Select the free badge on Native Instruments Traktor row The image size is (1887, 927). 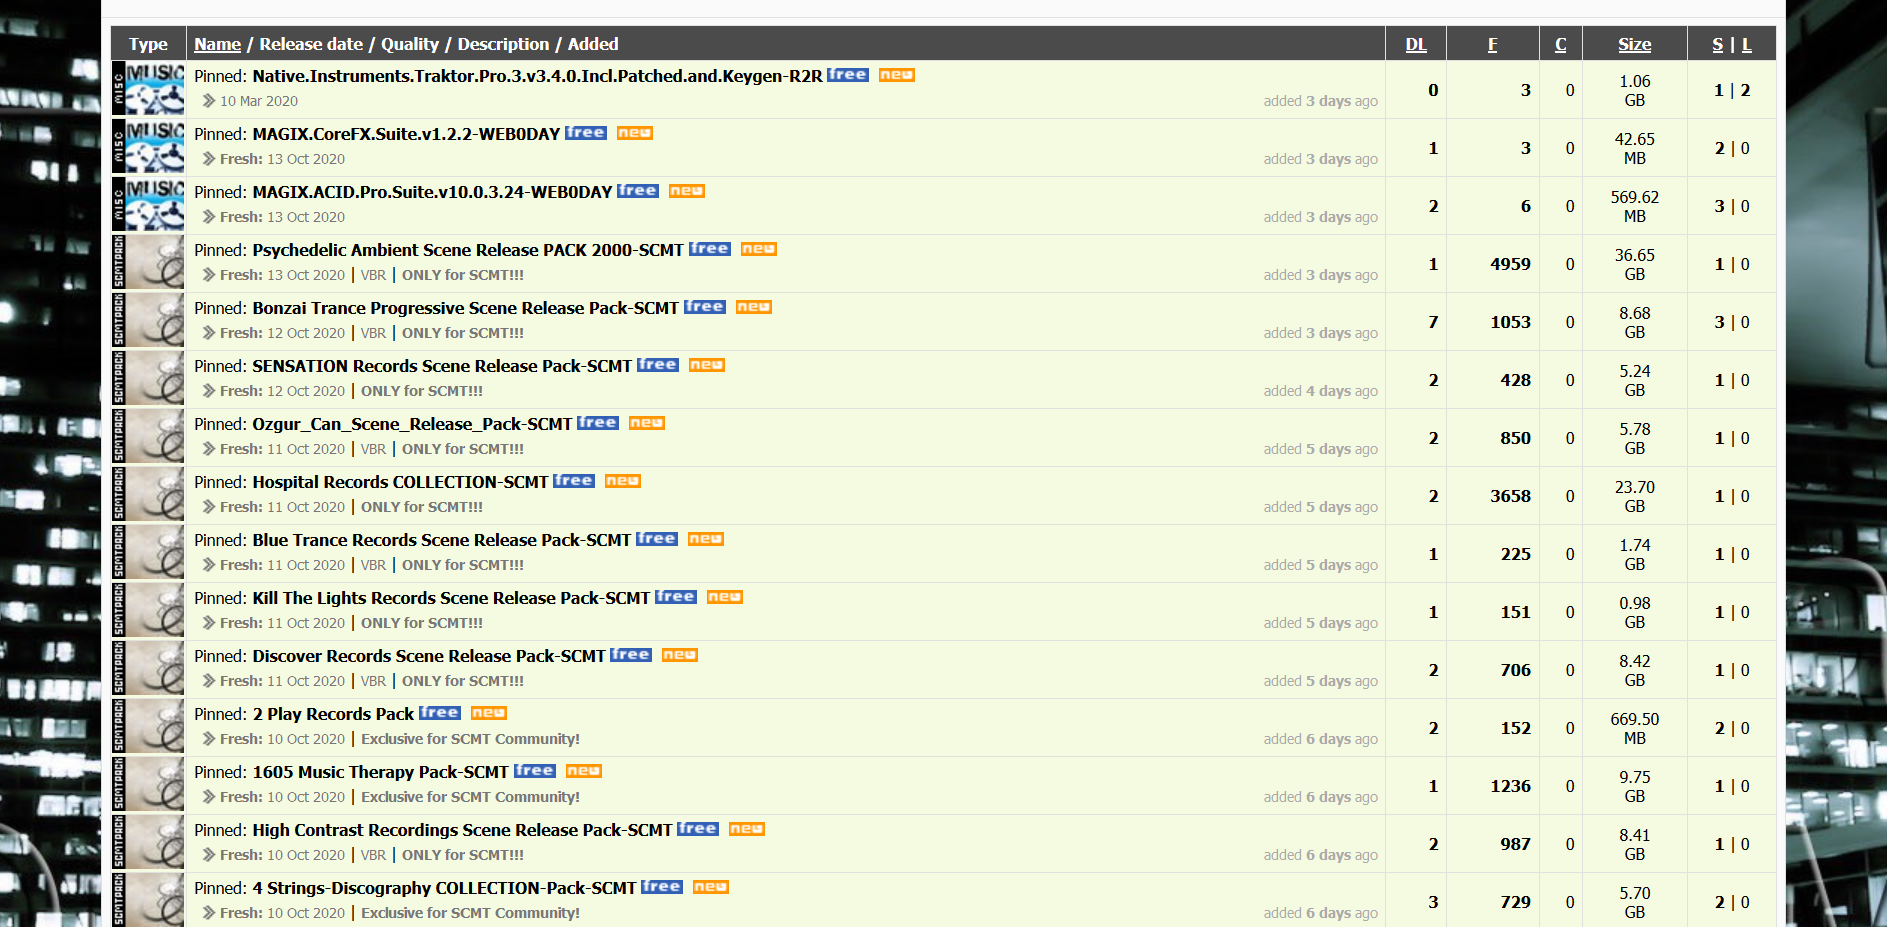(x=848, y=75)
